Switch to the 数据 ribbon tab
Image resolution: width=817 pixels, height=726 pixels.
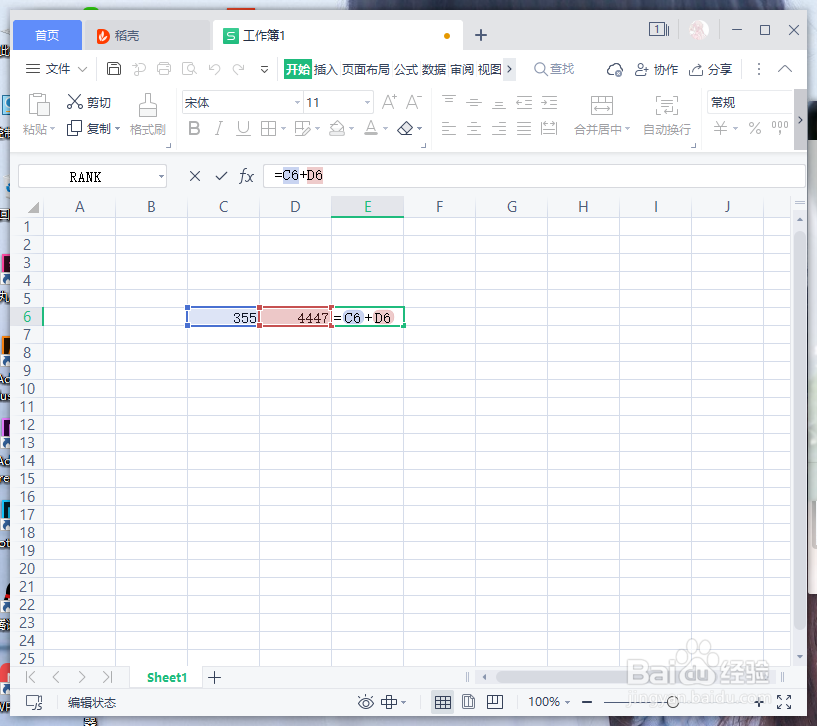click(x=434, y=69)
